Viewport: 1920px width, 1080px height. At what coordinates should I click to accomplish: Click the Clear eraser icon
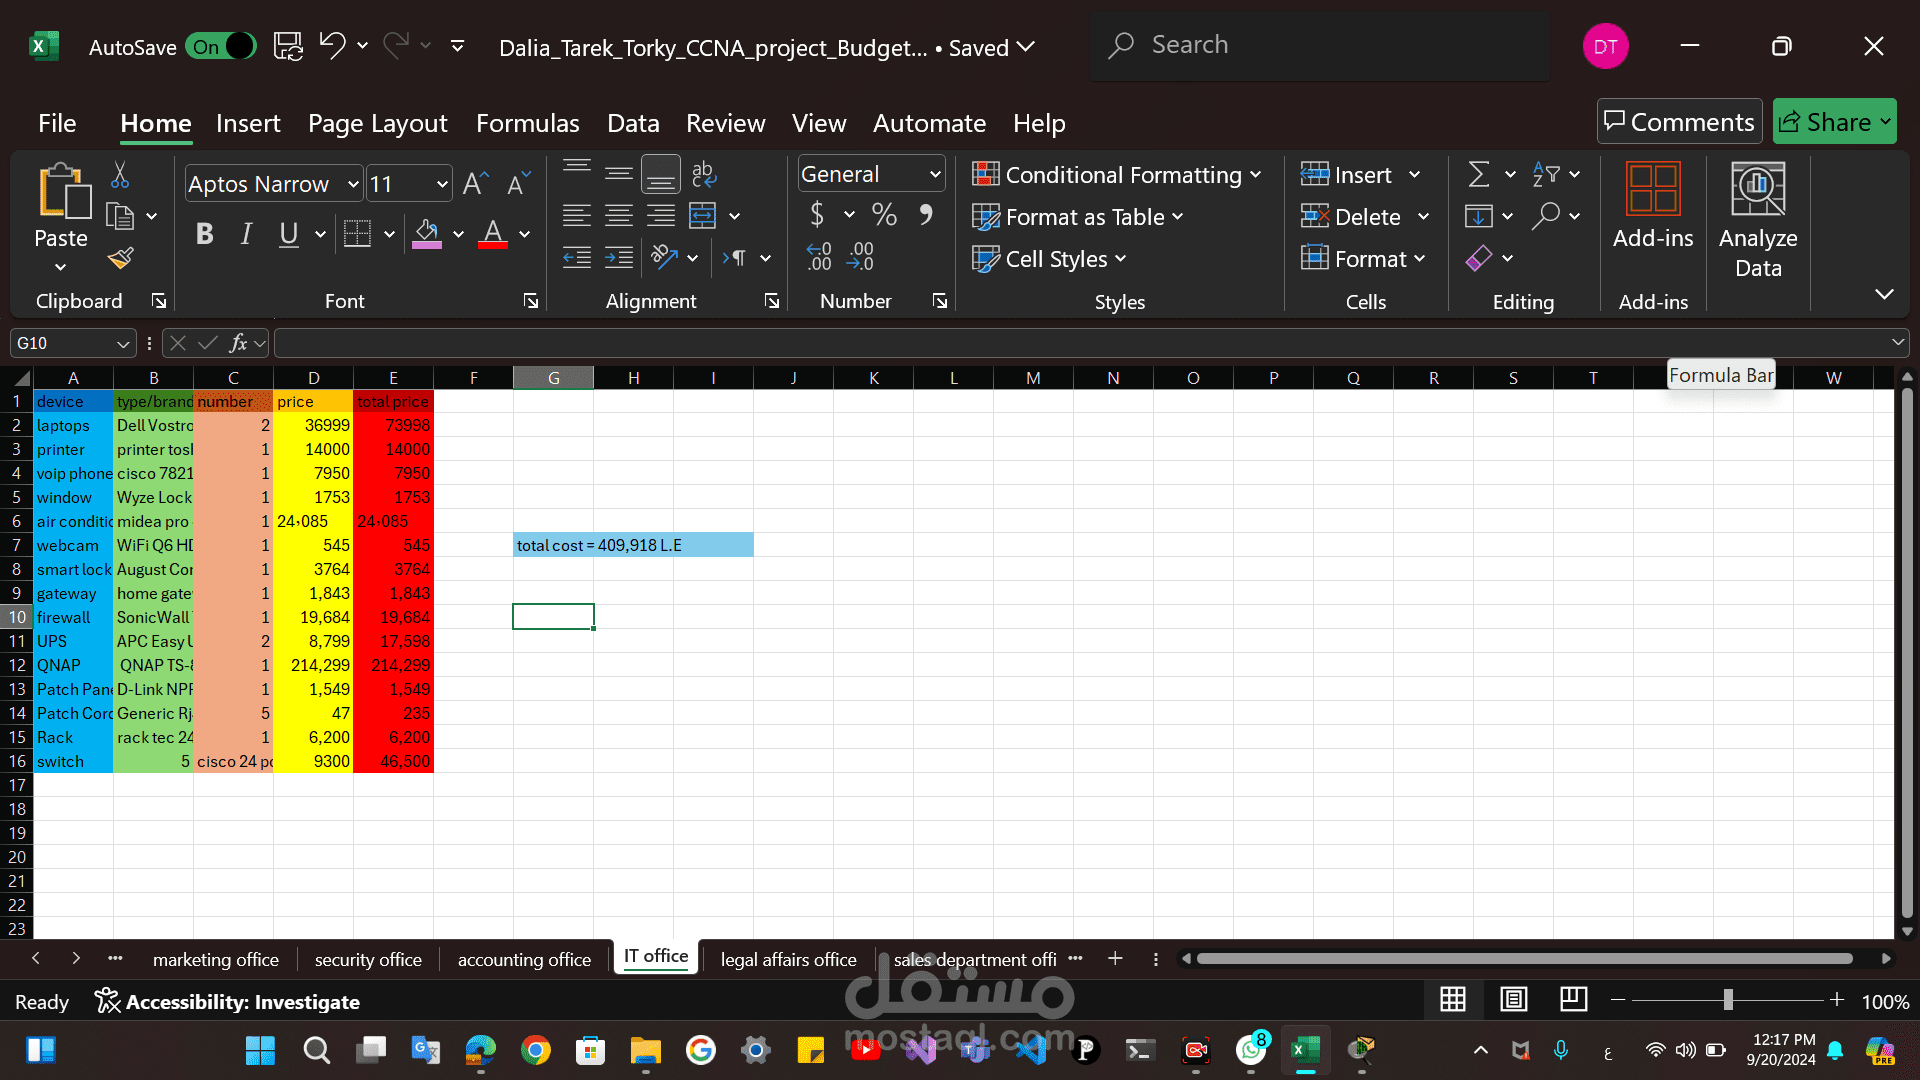[x=1479, y=258]
